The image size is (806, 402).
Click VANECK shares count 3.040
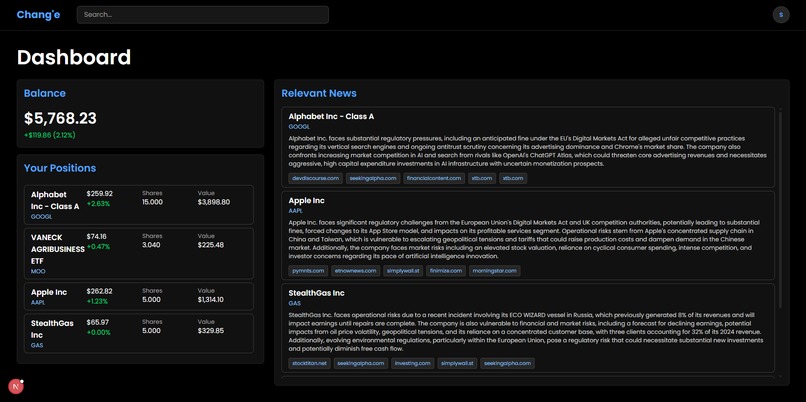(151, 245)
